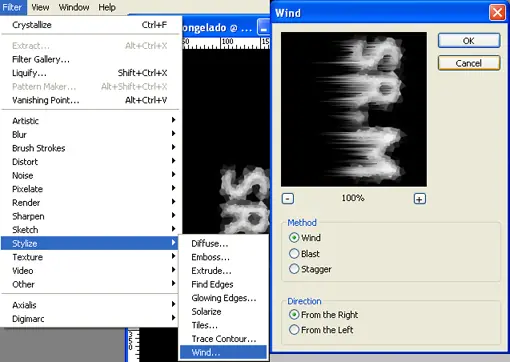Image resolution: width=510 pixels, height=362 pixels.
Task: Zoom in the Wind preview with plus button
Action: point(419,199)
